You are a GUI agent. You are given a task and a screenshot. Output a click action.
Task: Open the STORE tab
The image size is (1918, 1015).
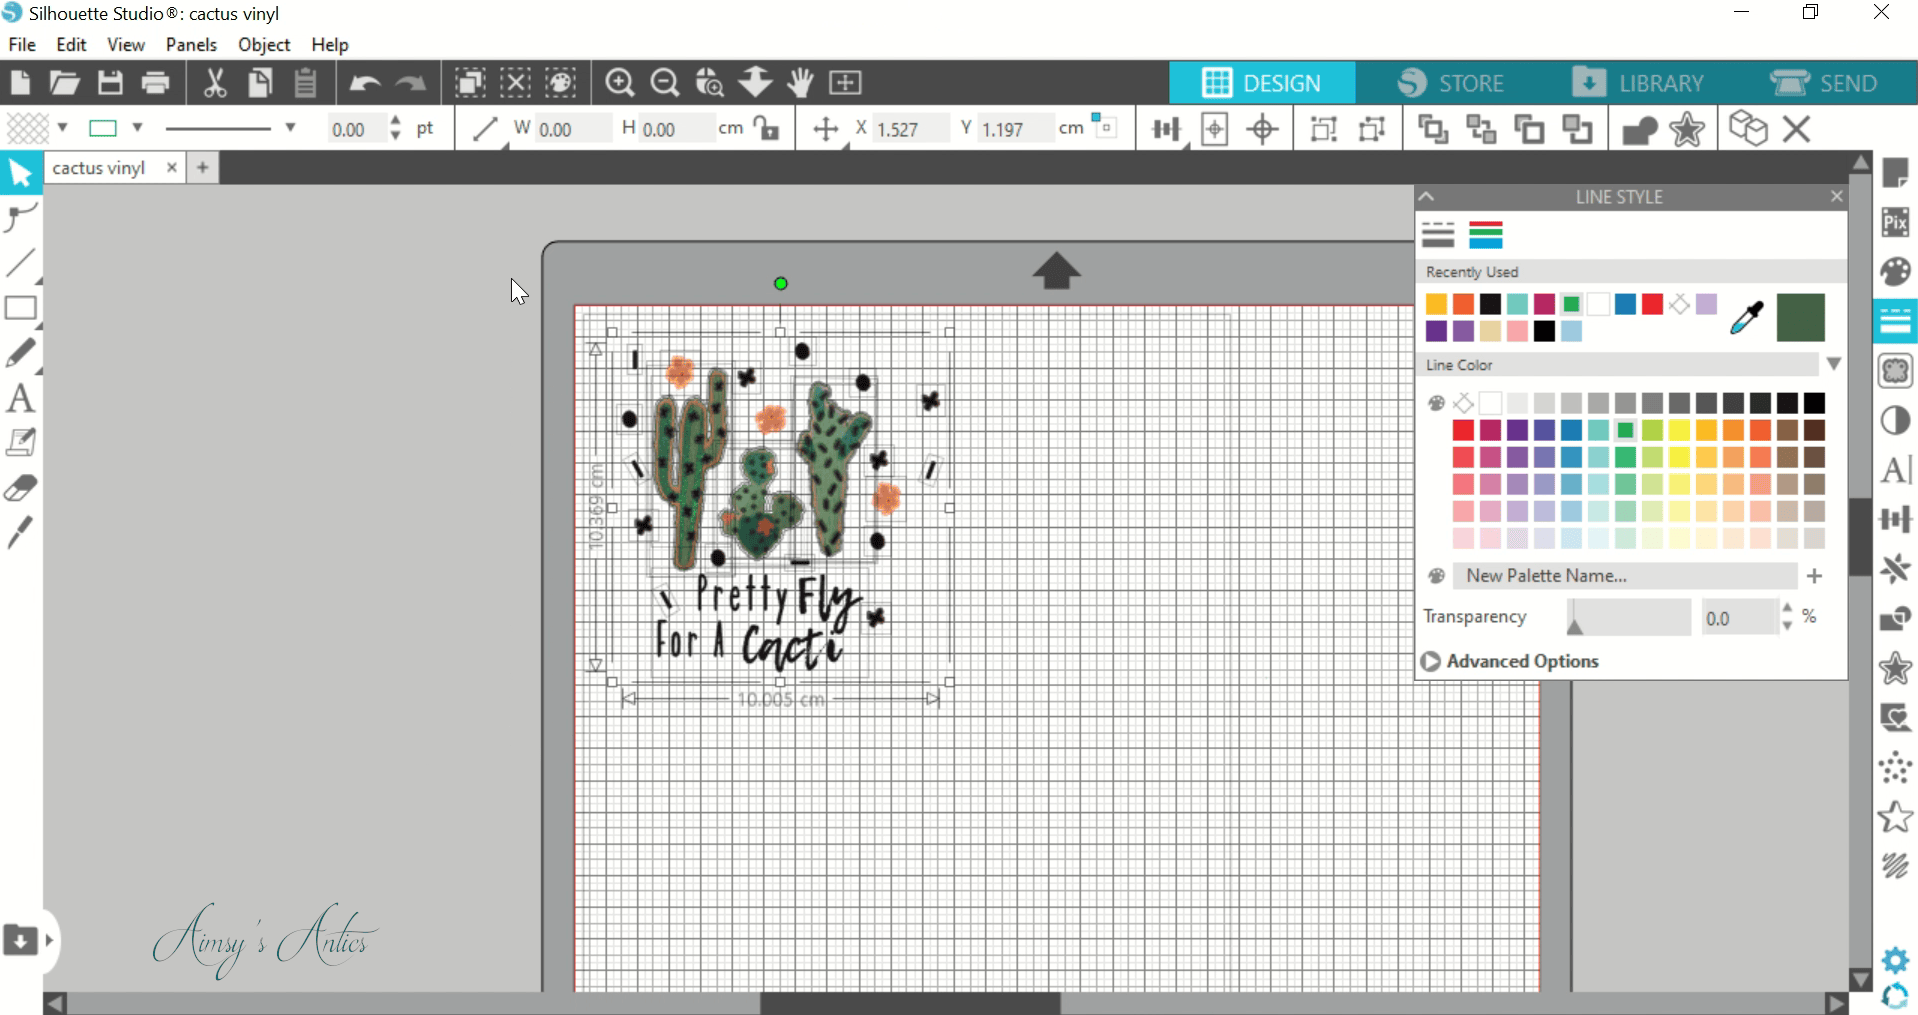click(x=1451, y=83)
